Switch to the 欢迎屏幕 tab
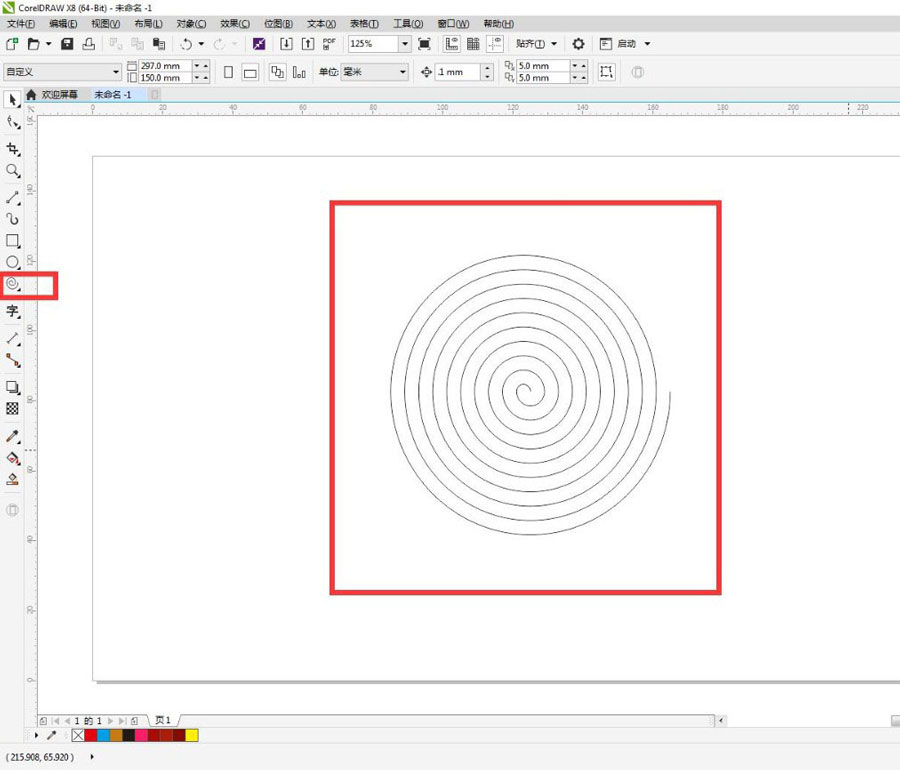 [58, 94]
